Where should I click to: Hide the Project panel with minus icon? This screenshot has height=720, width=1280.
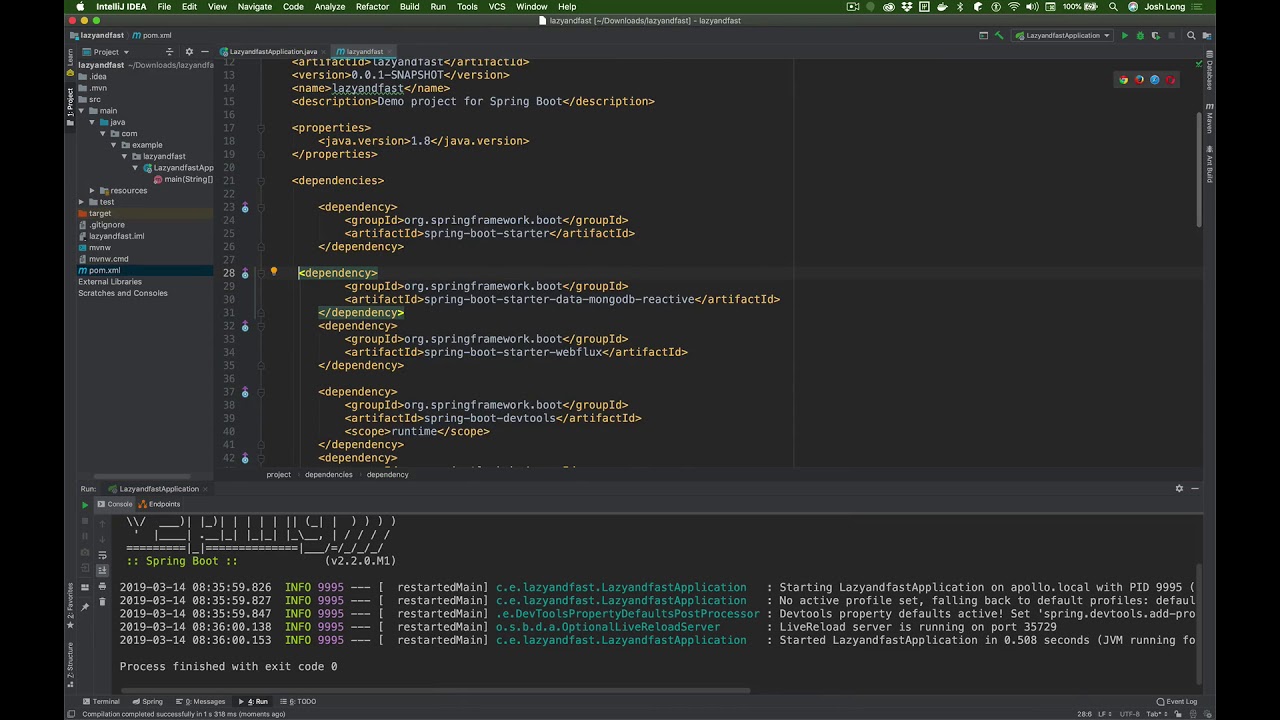[x=205, y=51]
